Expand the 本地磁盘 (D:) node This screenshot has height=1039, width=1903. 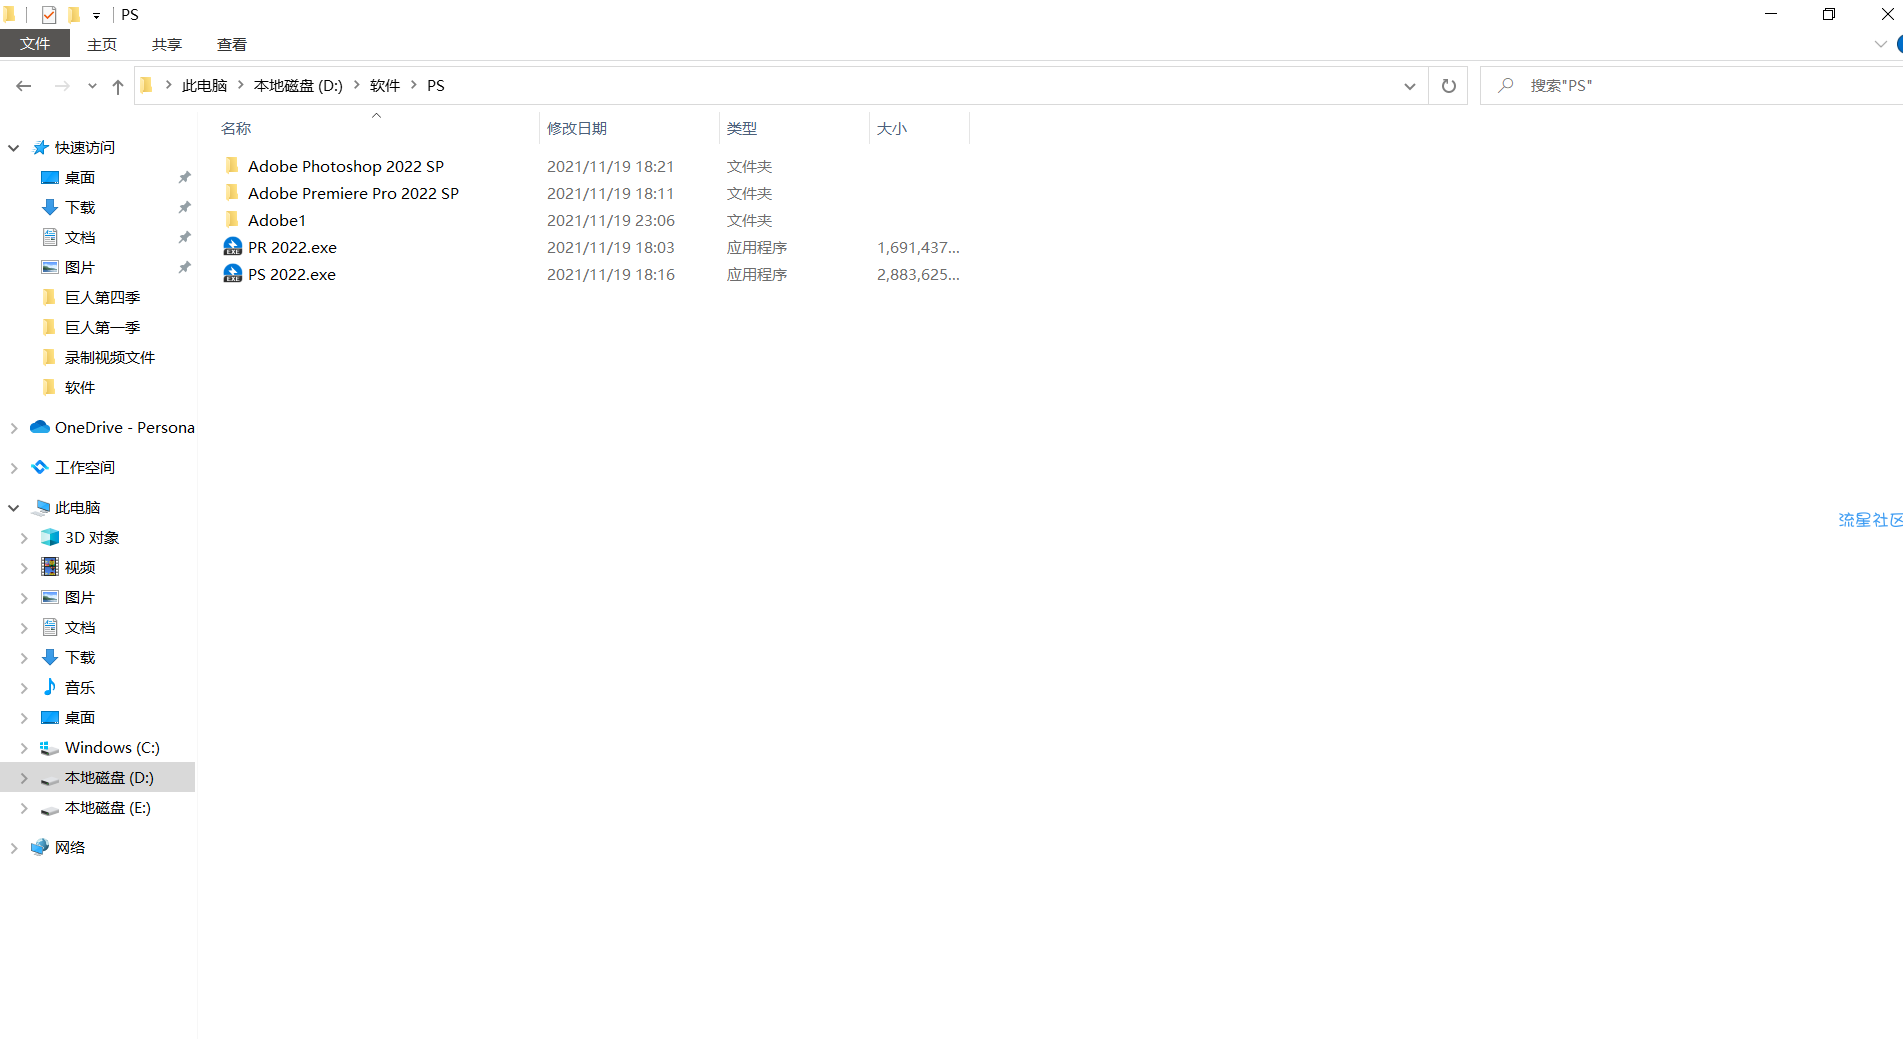pyautogui.click(x=24, y=778)
